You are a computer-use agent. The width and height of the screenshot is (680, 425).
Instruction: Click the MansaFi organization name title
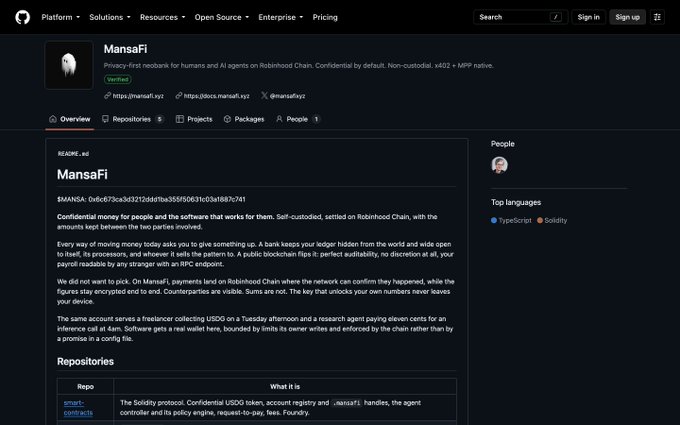click(x=125, y=49)
